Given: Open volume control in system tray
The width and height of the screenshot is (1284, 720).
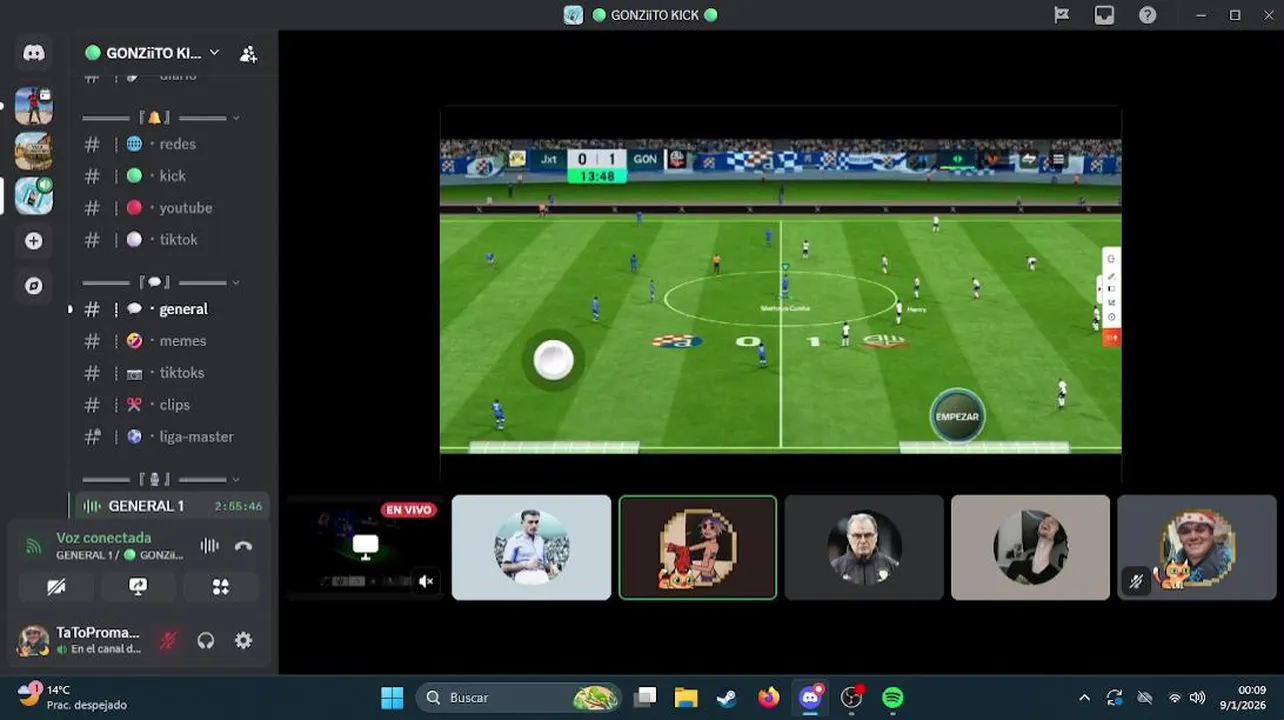Looking at the screenshot, I should [1197, 697].
